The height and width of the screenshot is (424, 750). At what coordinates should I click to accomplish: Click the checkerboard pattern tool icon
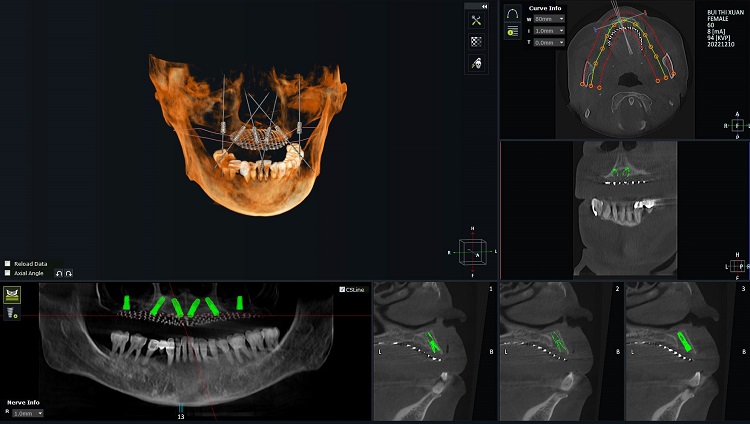tap(476, 42)
